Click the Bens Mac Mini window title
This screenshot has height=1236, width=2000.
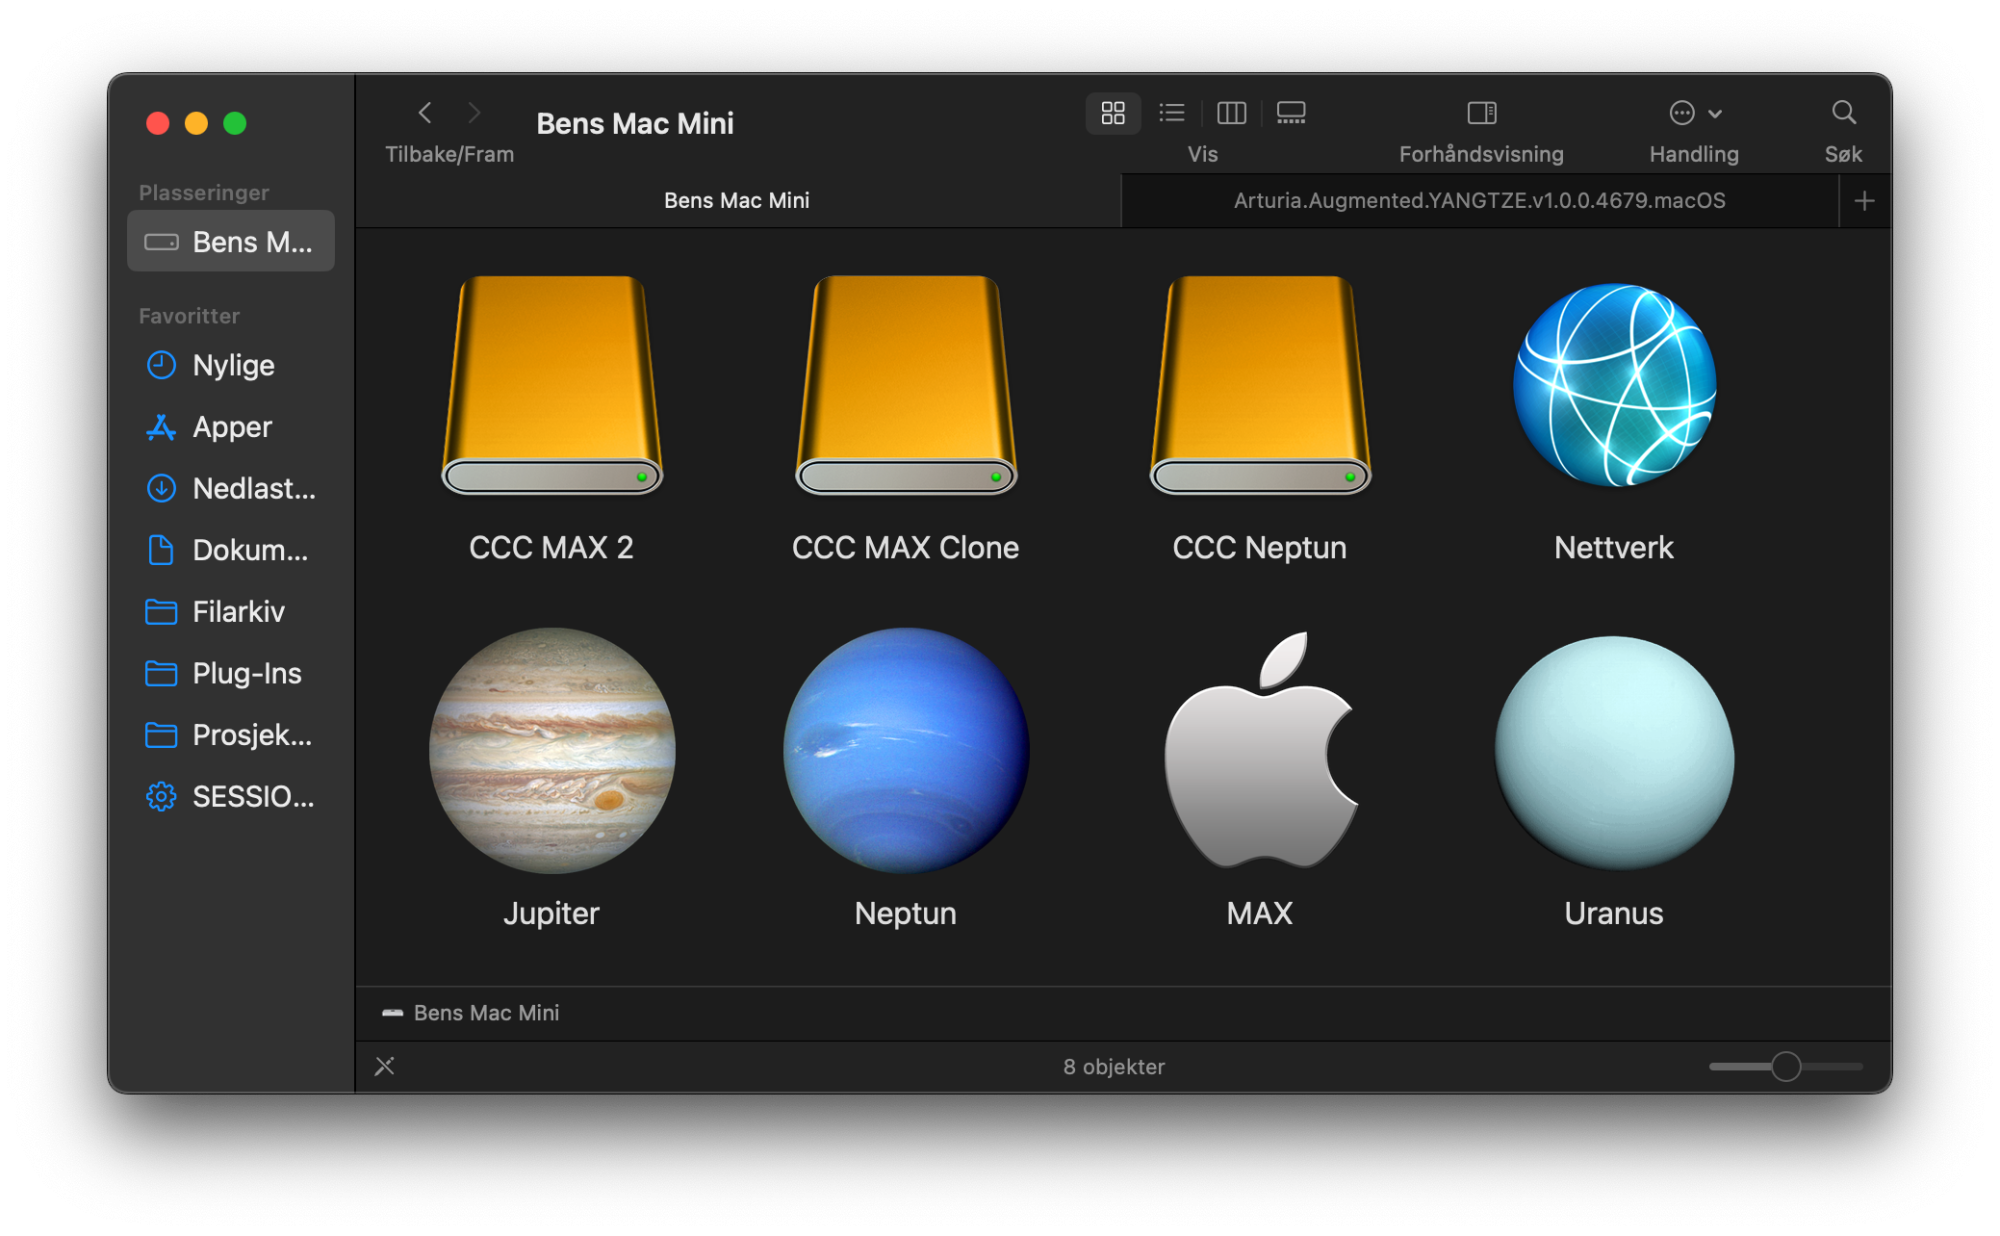(x=635, y=123)
